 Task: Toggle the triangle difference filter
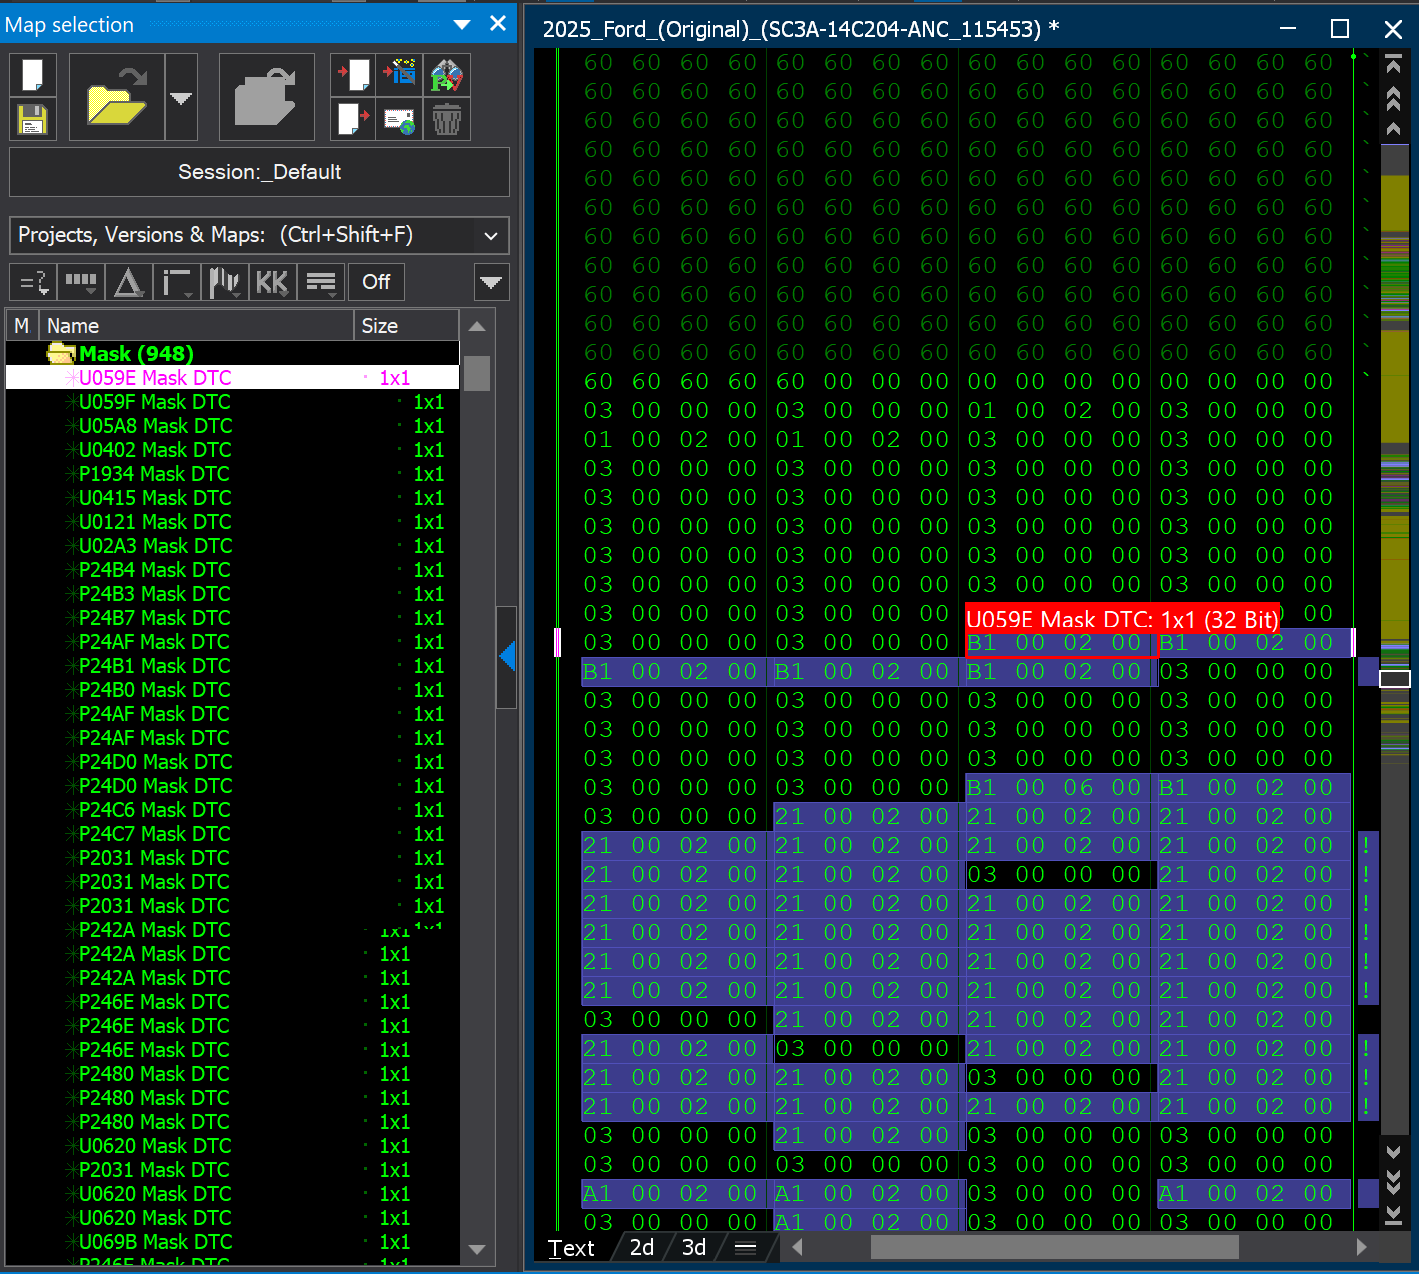pyautogui.click(x=128, y=282)
